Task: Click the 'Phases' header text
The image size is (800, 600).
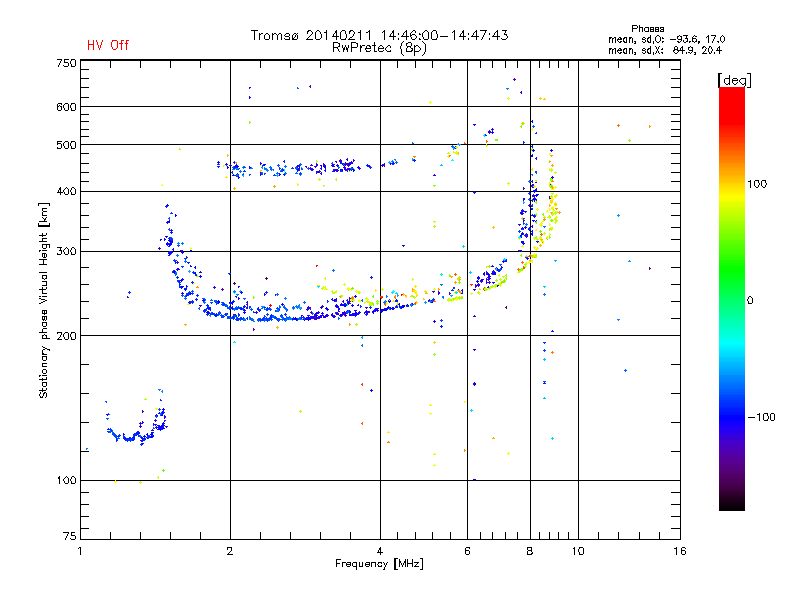Action: (647, 29)
